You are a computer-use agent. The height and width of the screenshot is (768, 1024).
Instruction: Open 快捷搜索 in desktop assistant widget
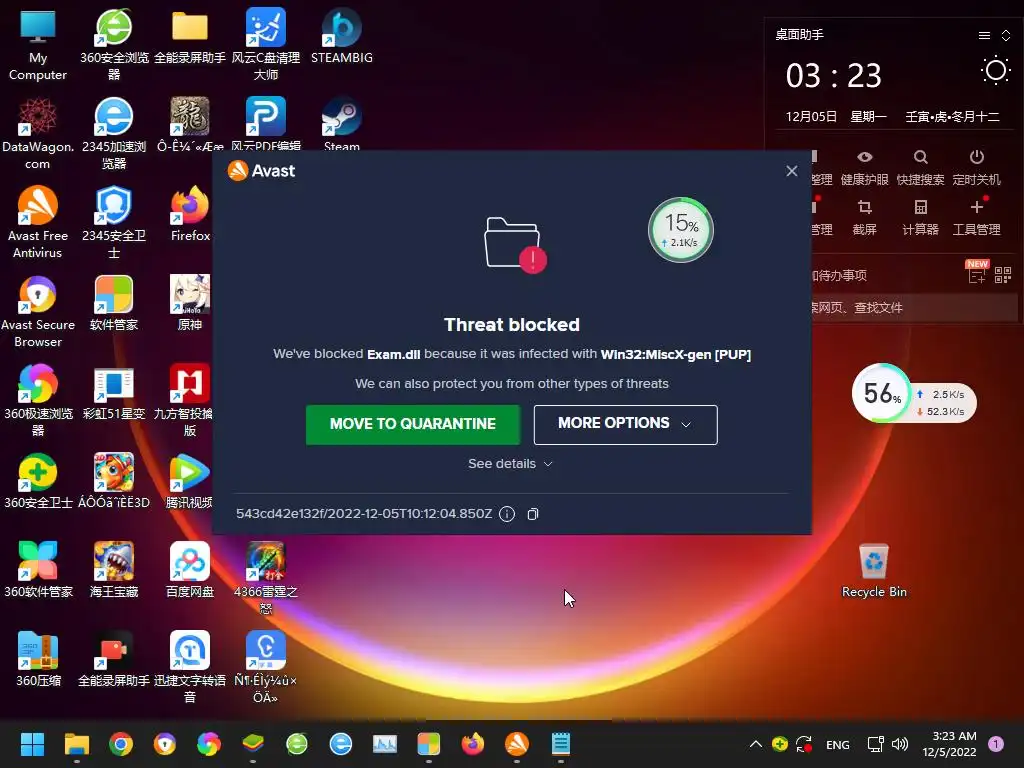[x=920, y=167]
